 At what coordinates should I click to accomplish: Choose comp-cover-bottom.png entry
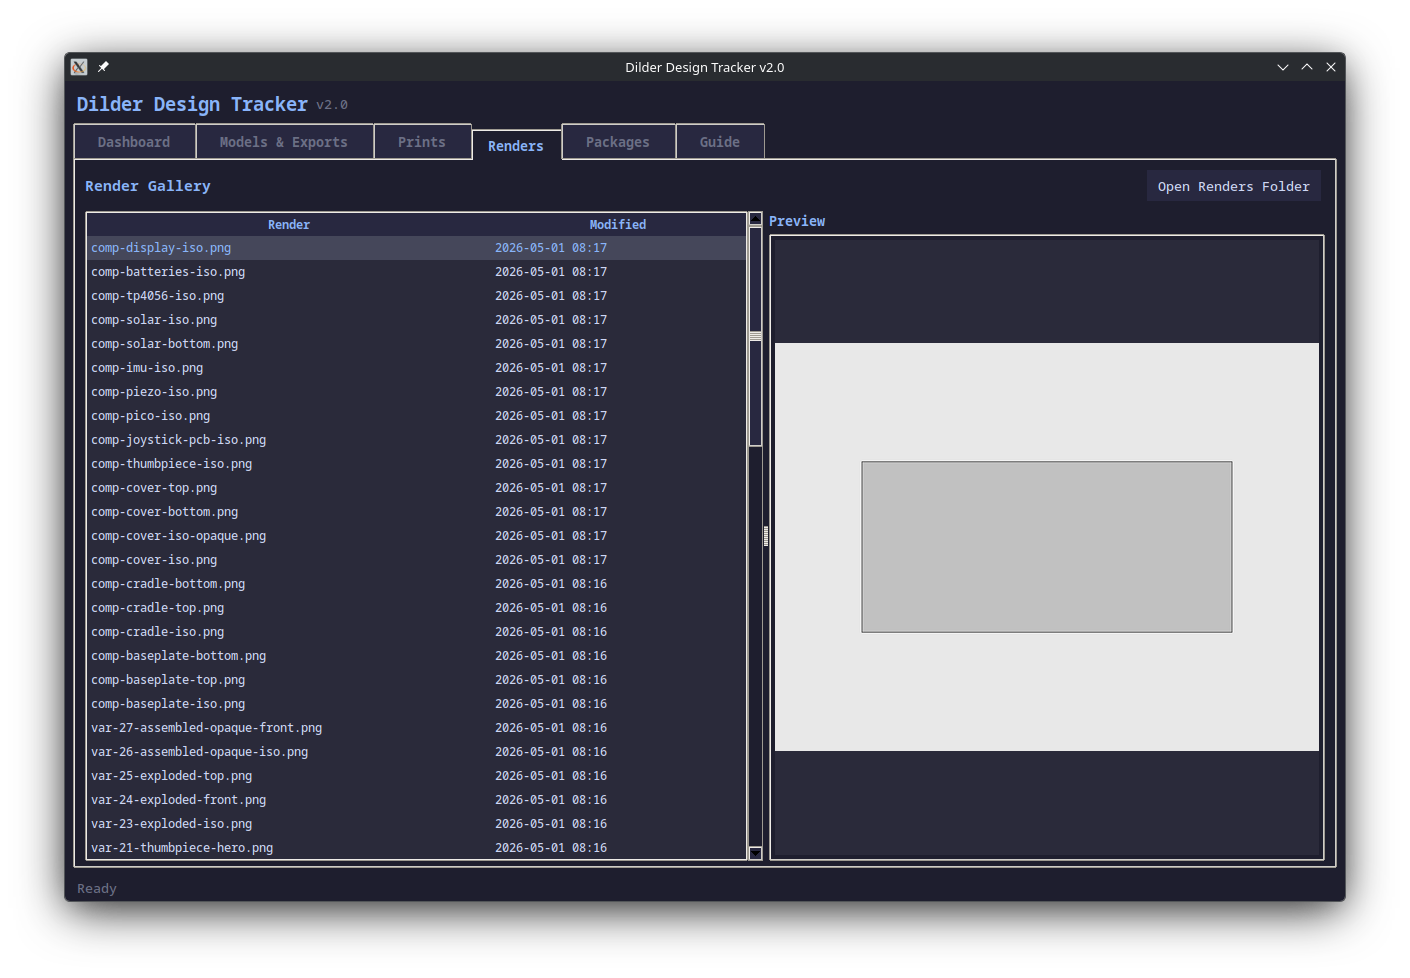[417, 512]
